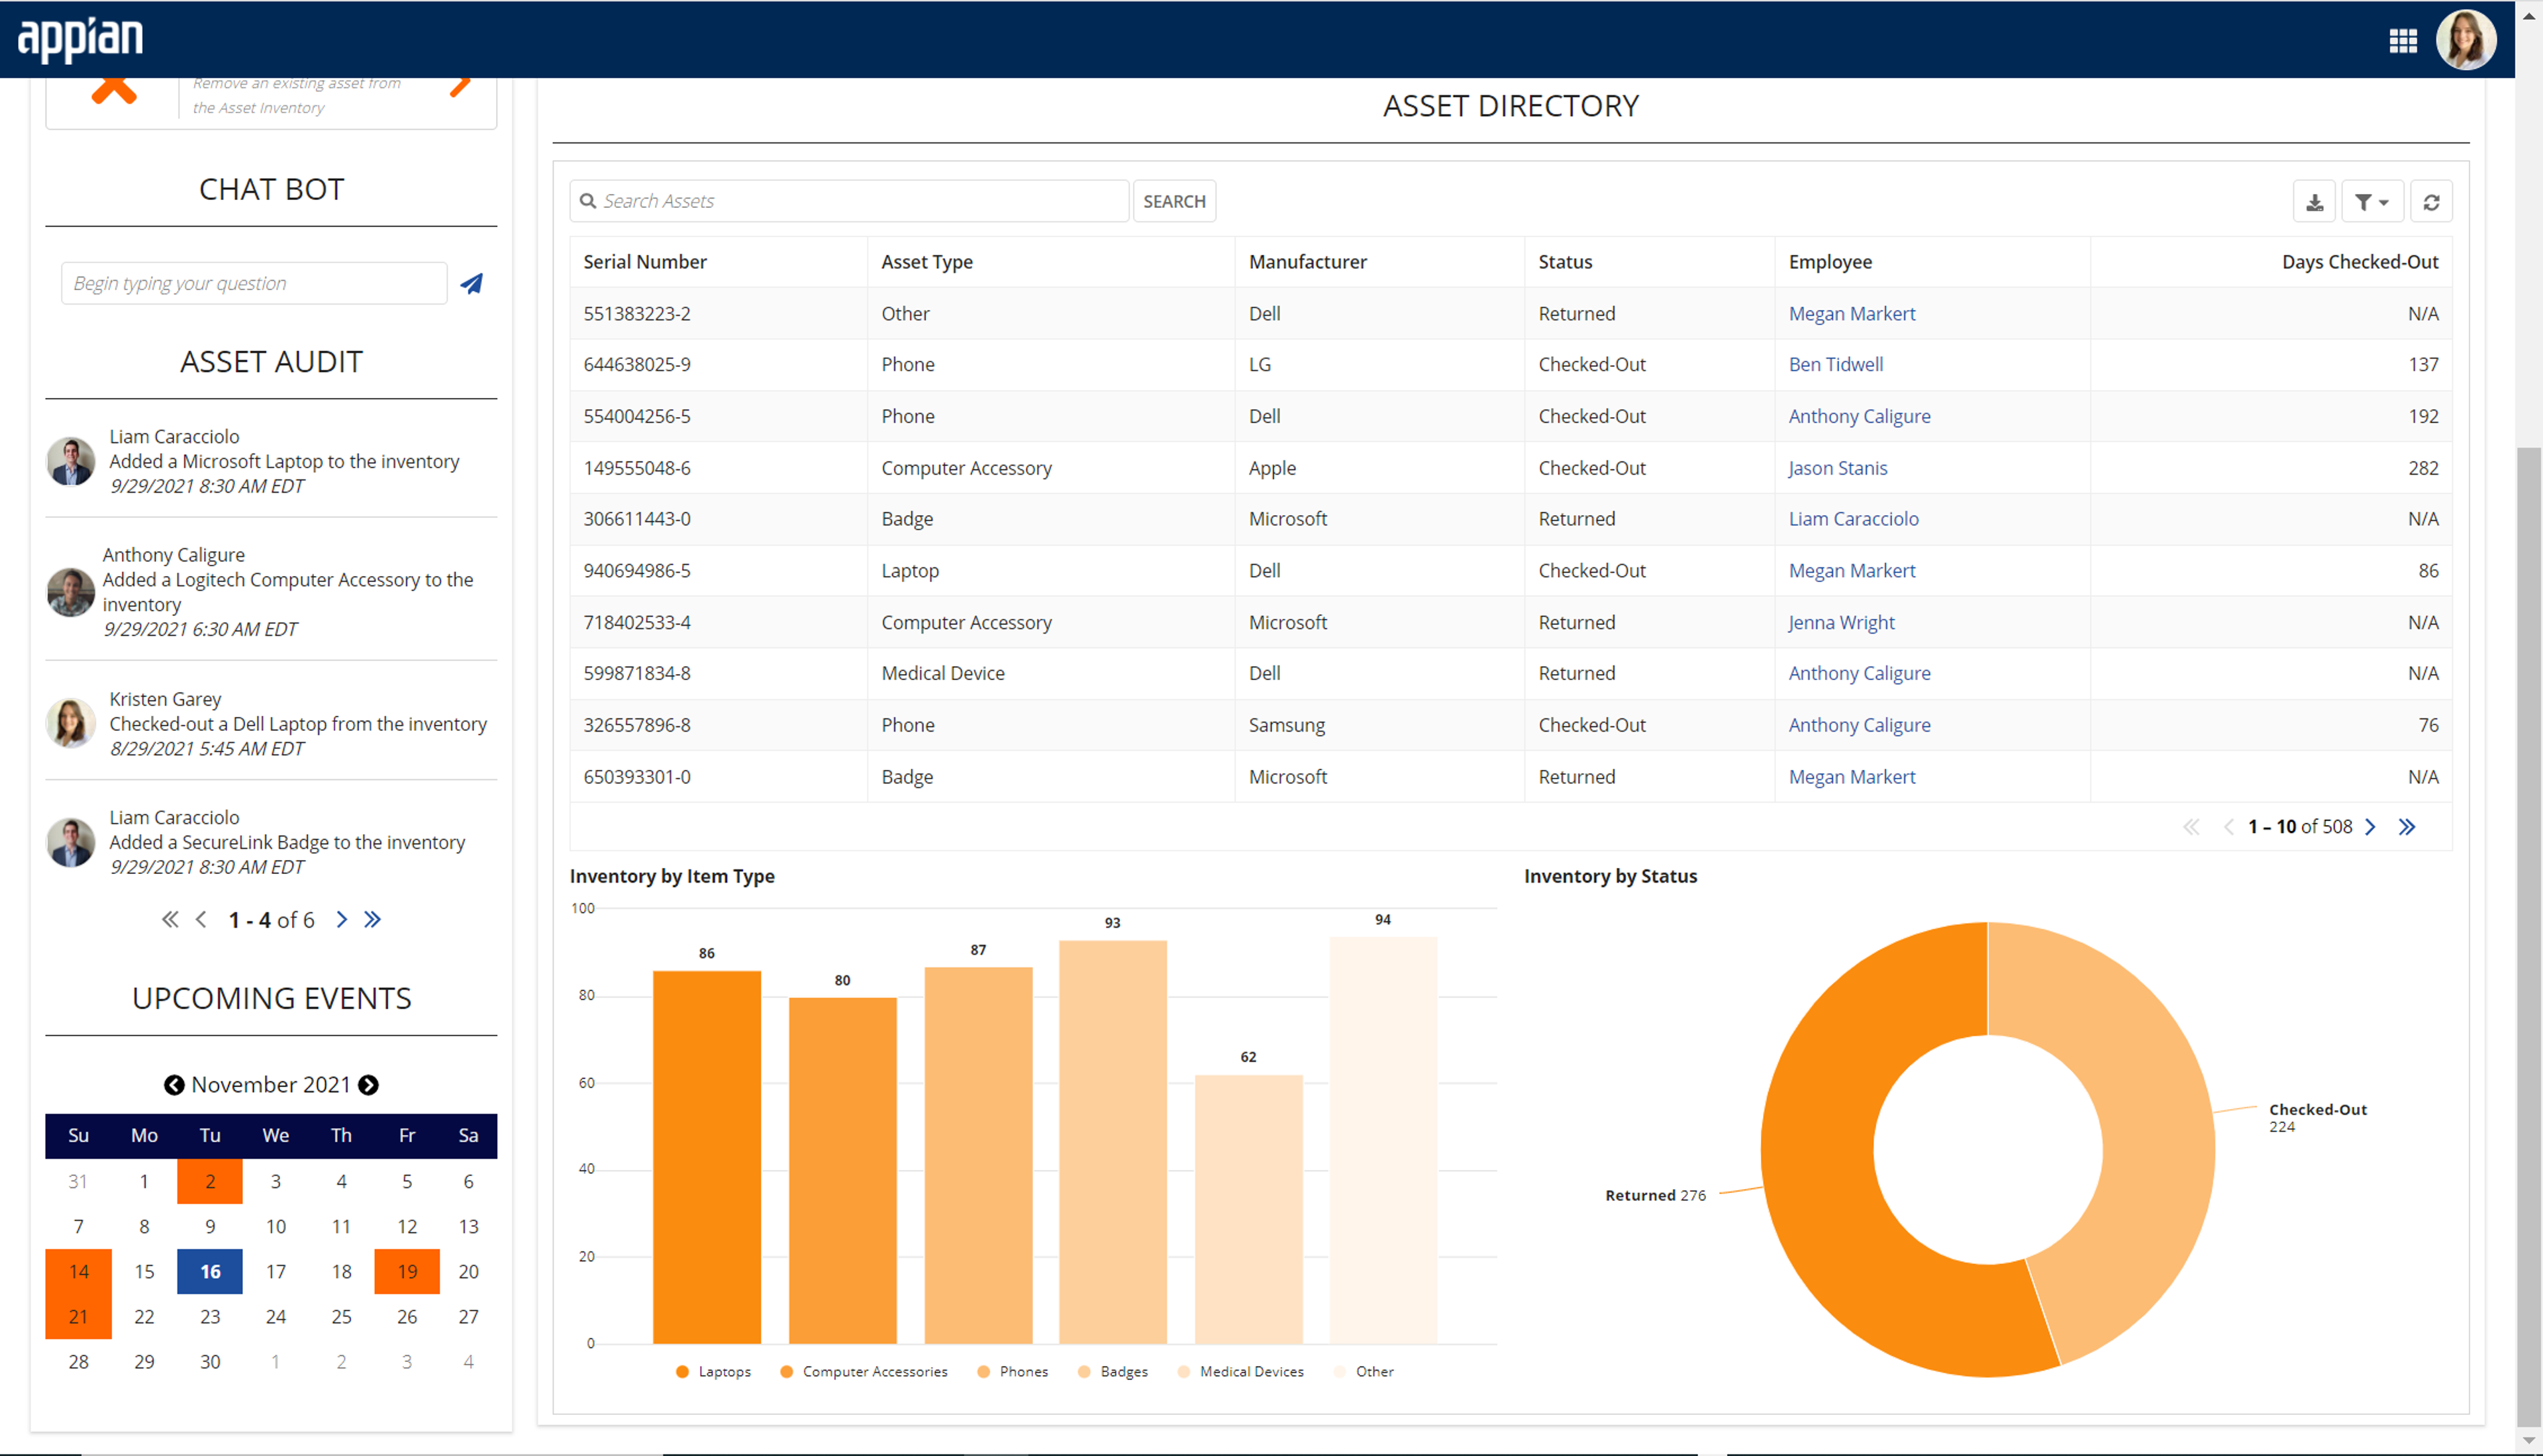Open the asset grid filter dropdown
The height and width of the screenshot is (1456, 2543).
(2371, 202)
